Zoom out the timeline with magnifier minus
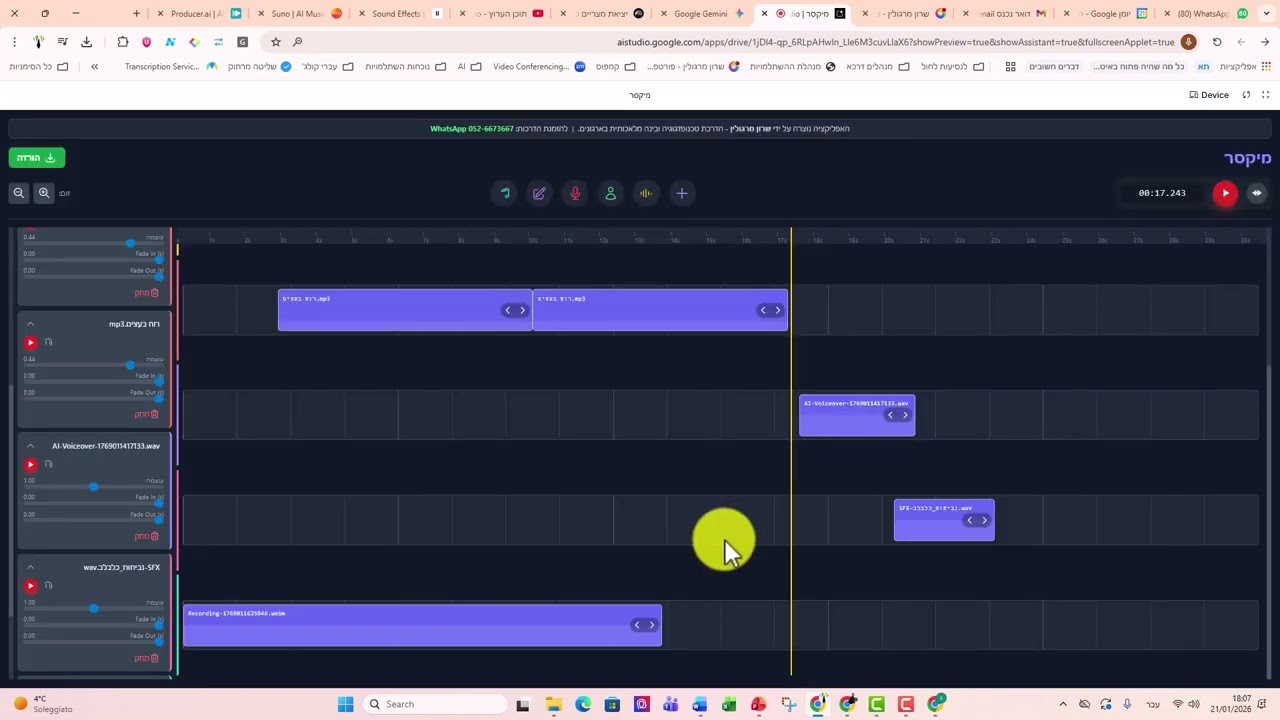The width and height of the screenshot is (1280, 720). tap(18, 193)
